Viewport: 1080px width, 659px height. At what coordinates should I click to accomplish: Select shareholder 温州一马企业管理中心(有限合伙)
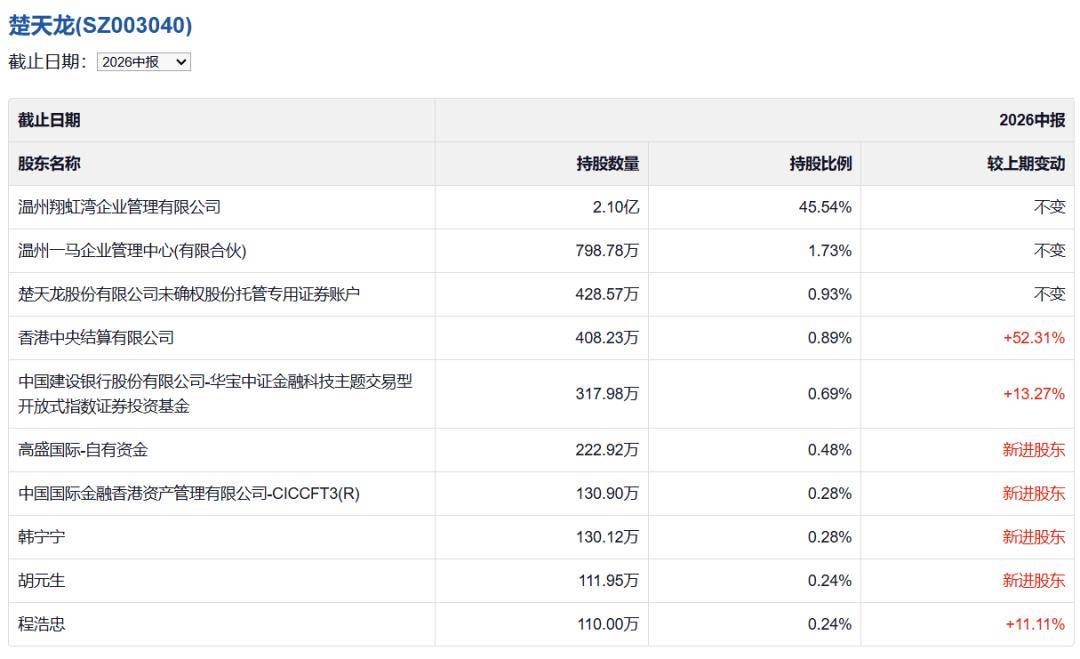(132, 251)
